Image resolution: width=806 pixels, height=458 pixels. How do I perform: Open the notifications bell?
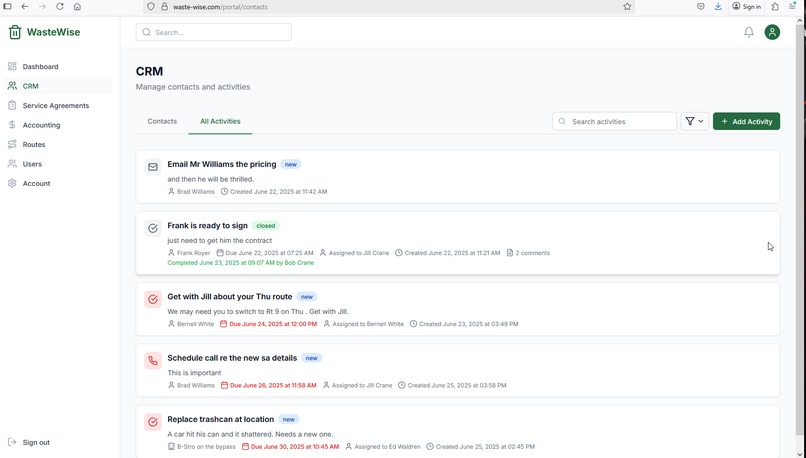(x=749, y=32)
